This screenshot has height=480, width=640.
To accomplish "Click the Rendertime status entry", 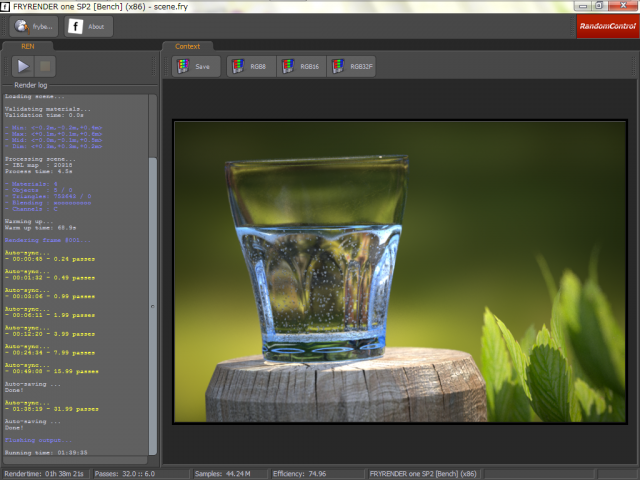I will click(x=44, y=474).
